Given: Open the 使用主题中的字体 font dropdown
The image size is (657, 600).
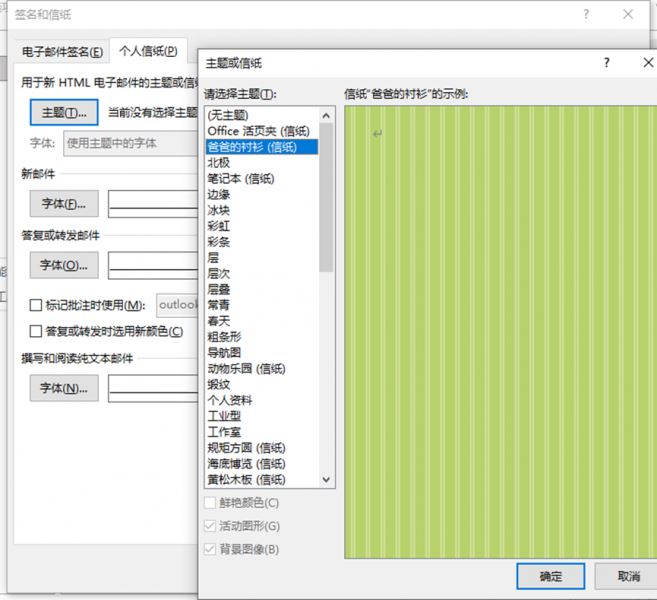Looking at the screenshot, I should [x=130, y=143].
